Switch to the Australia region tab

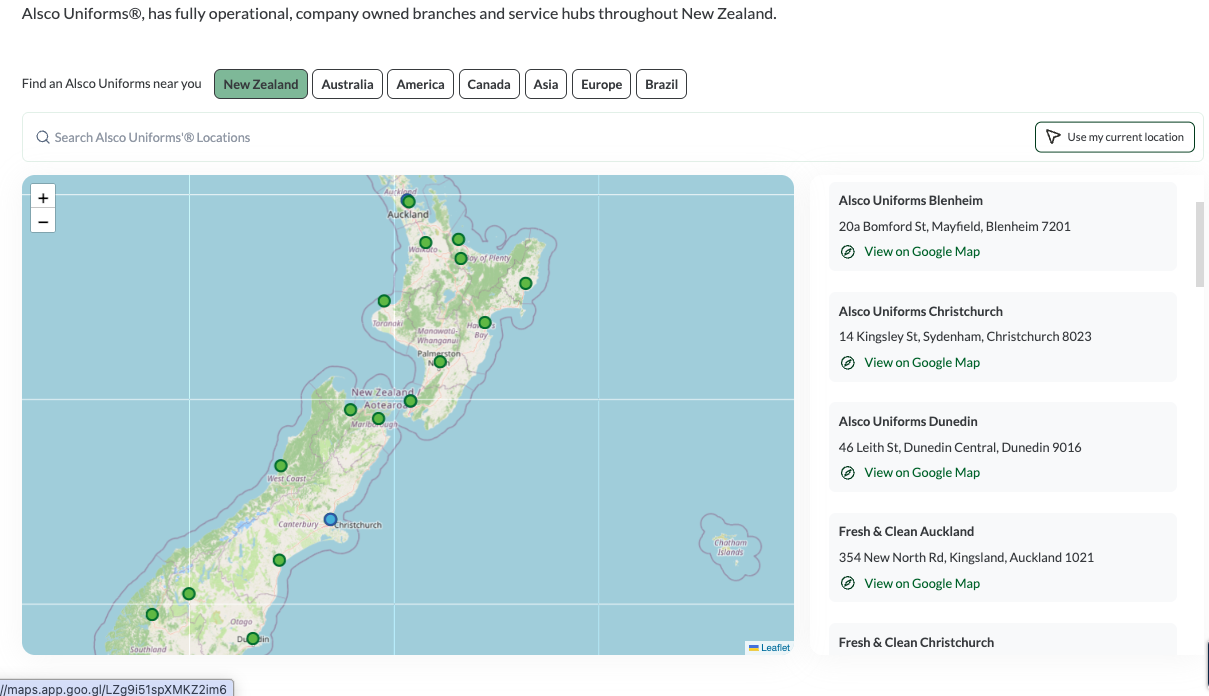347,84
